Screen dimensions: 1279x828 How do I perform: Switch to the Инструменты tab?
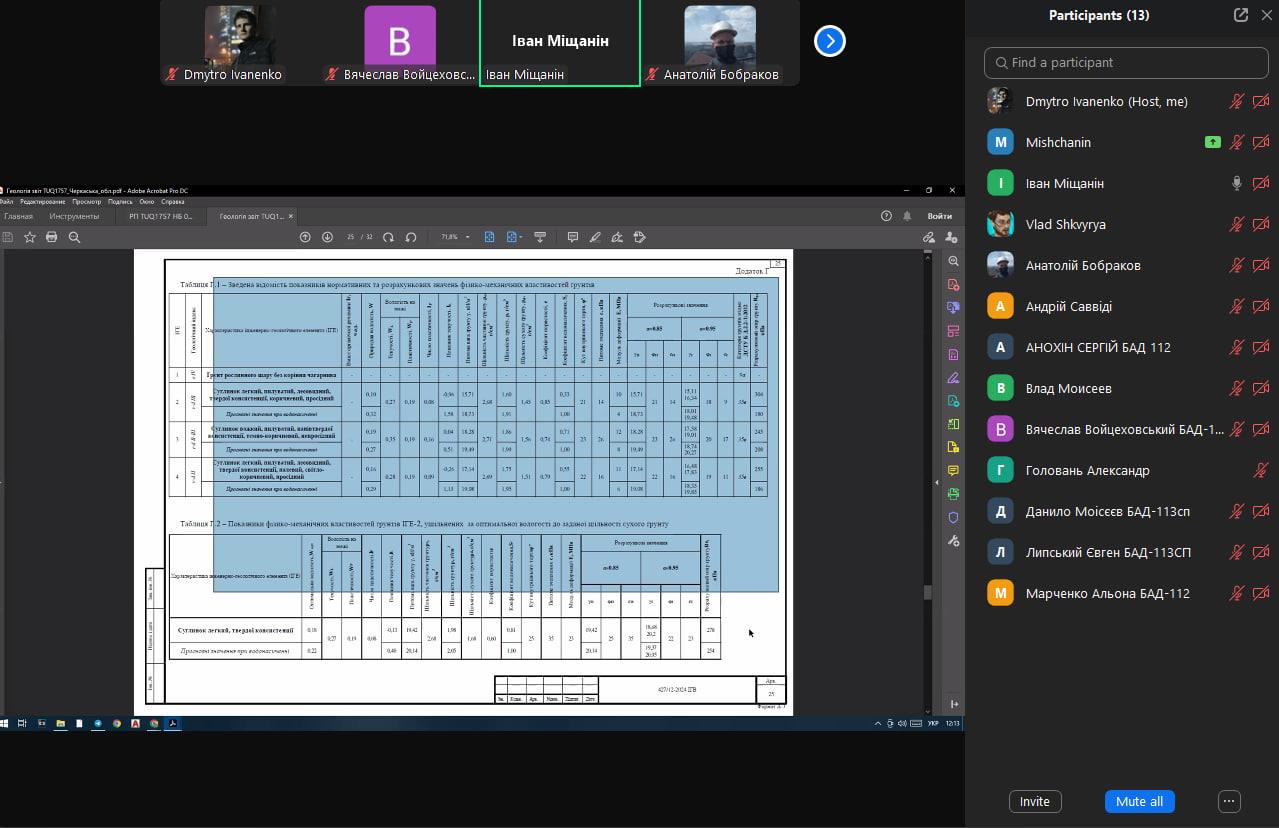tap(74, 216)
